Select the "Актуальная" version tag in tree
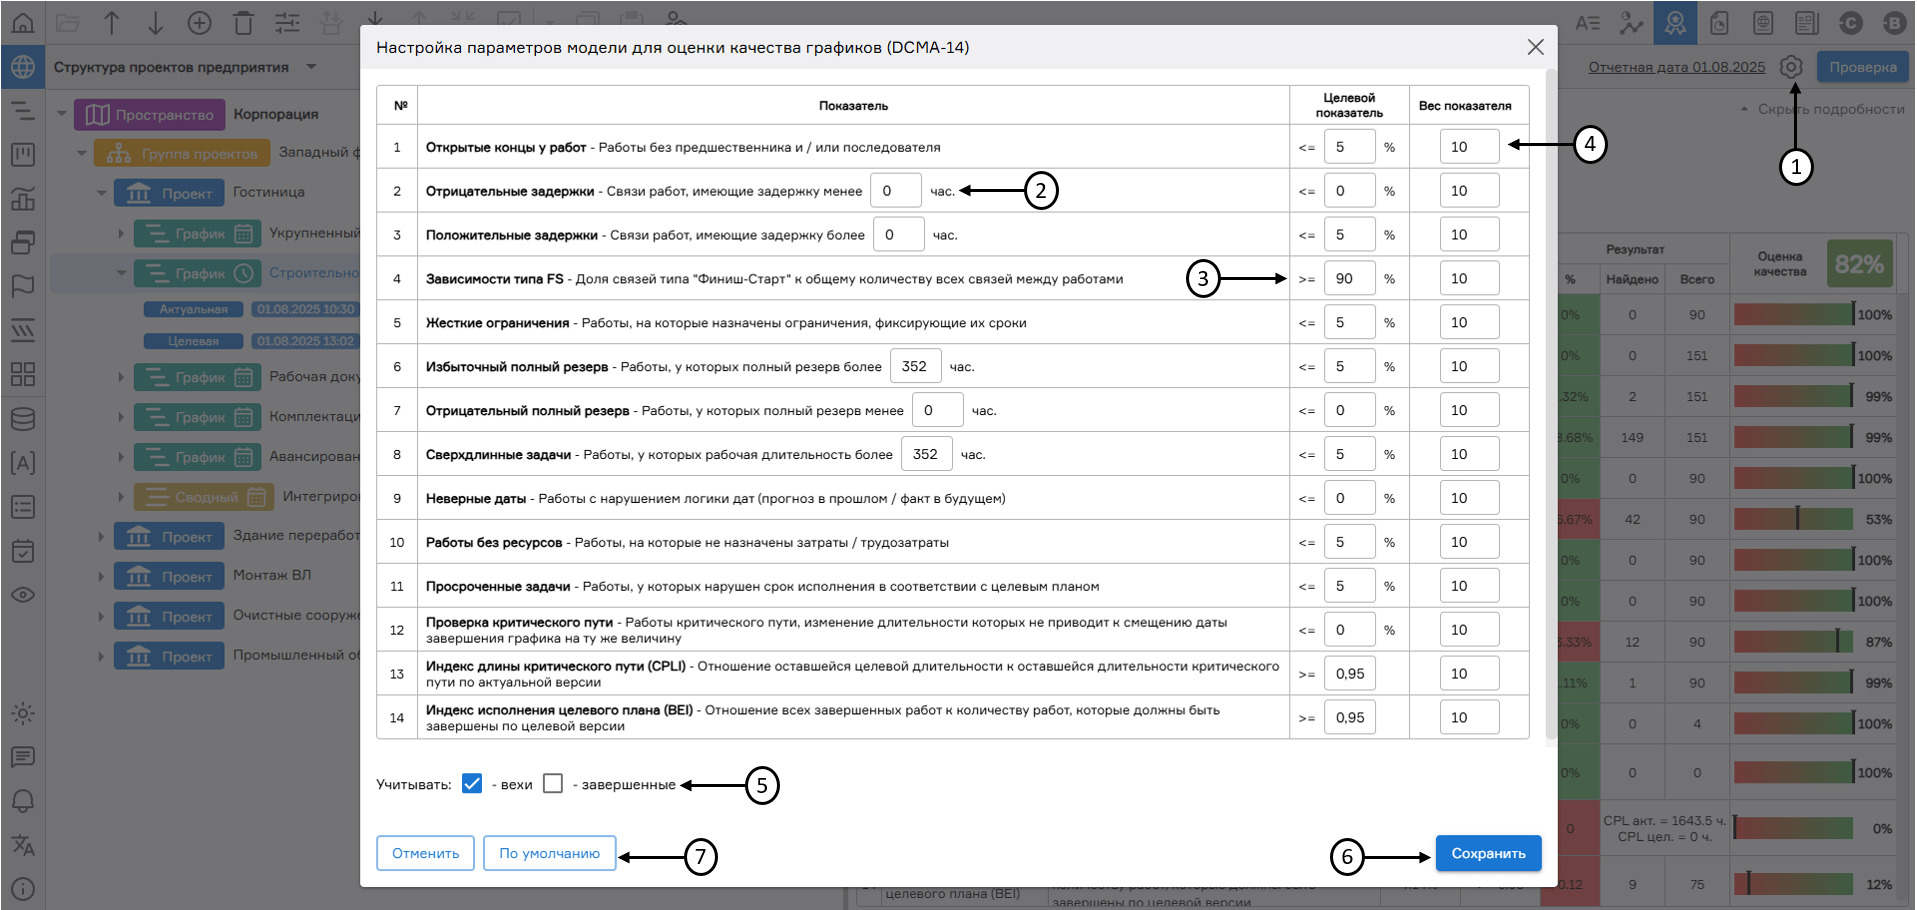This screenshot has height=910, width=1917. click(x=193, y=310)
